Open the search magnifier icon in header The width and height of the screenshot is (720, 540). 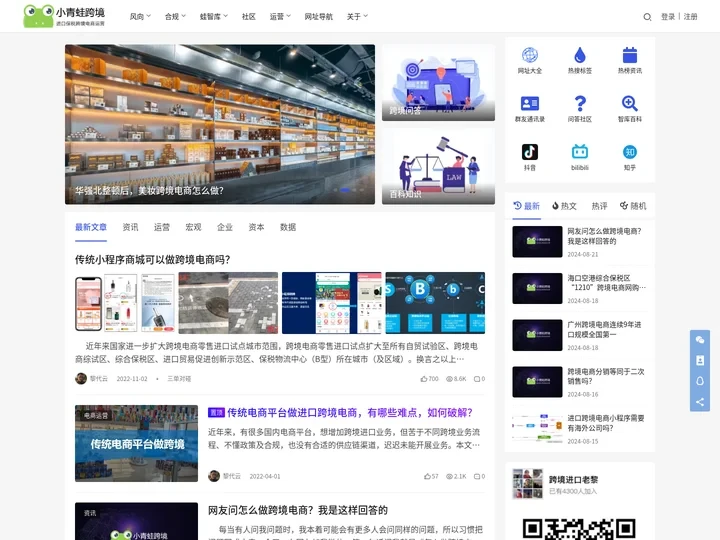click(647, 17)
